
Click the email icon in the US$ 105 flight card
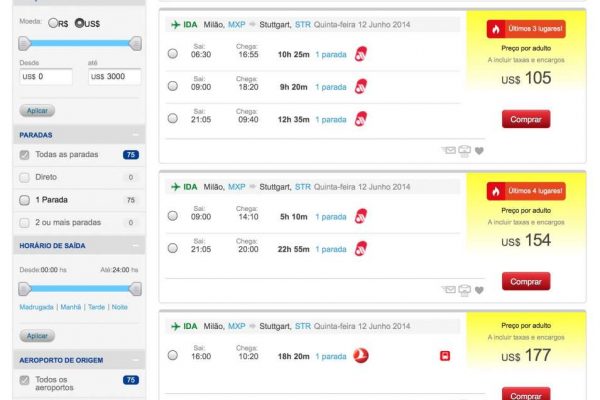[448, 151]
